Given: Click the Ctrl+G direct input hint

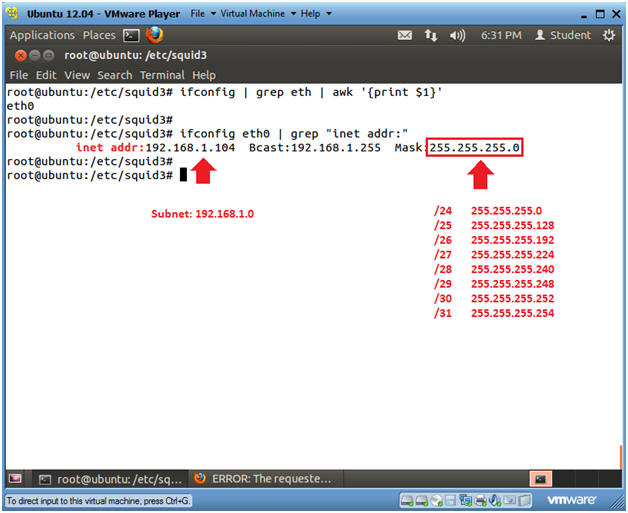Looking at the screenshot, I should click(x=98, y=501).
